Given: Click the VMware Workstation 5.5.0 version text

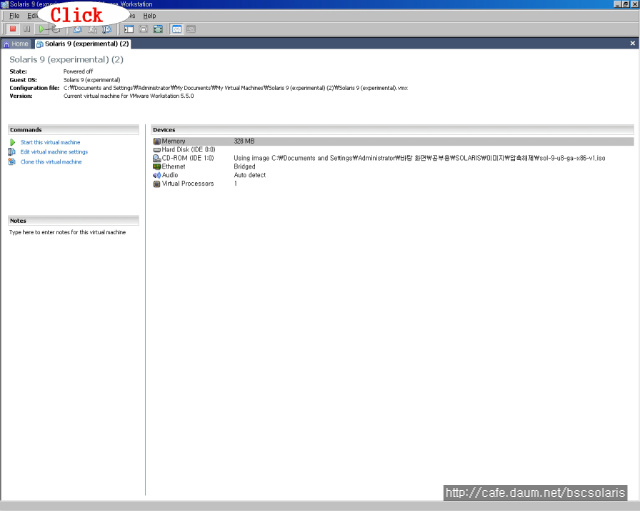Looking at the screenshot, I should (x=129, y=96).
